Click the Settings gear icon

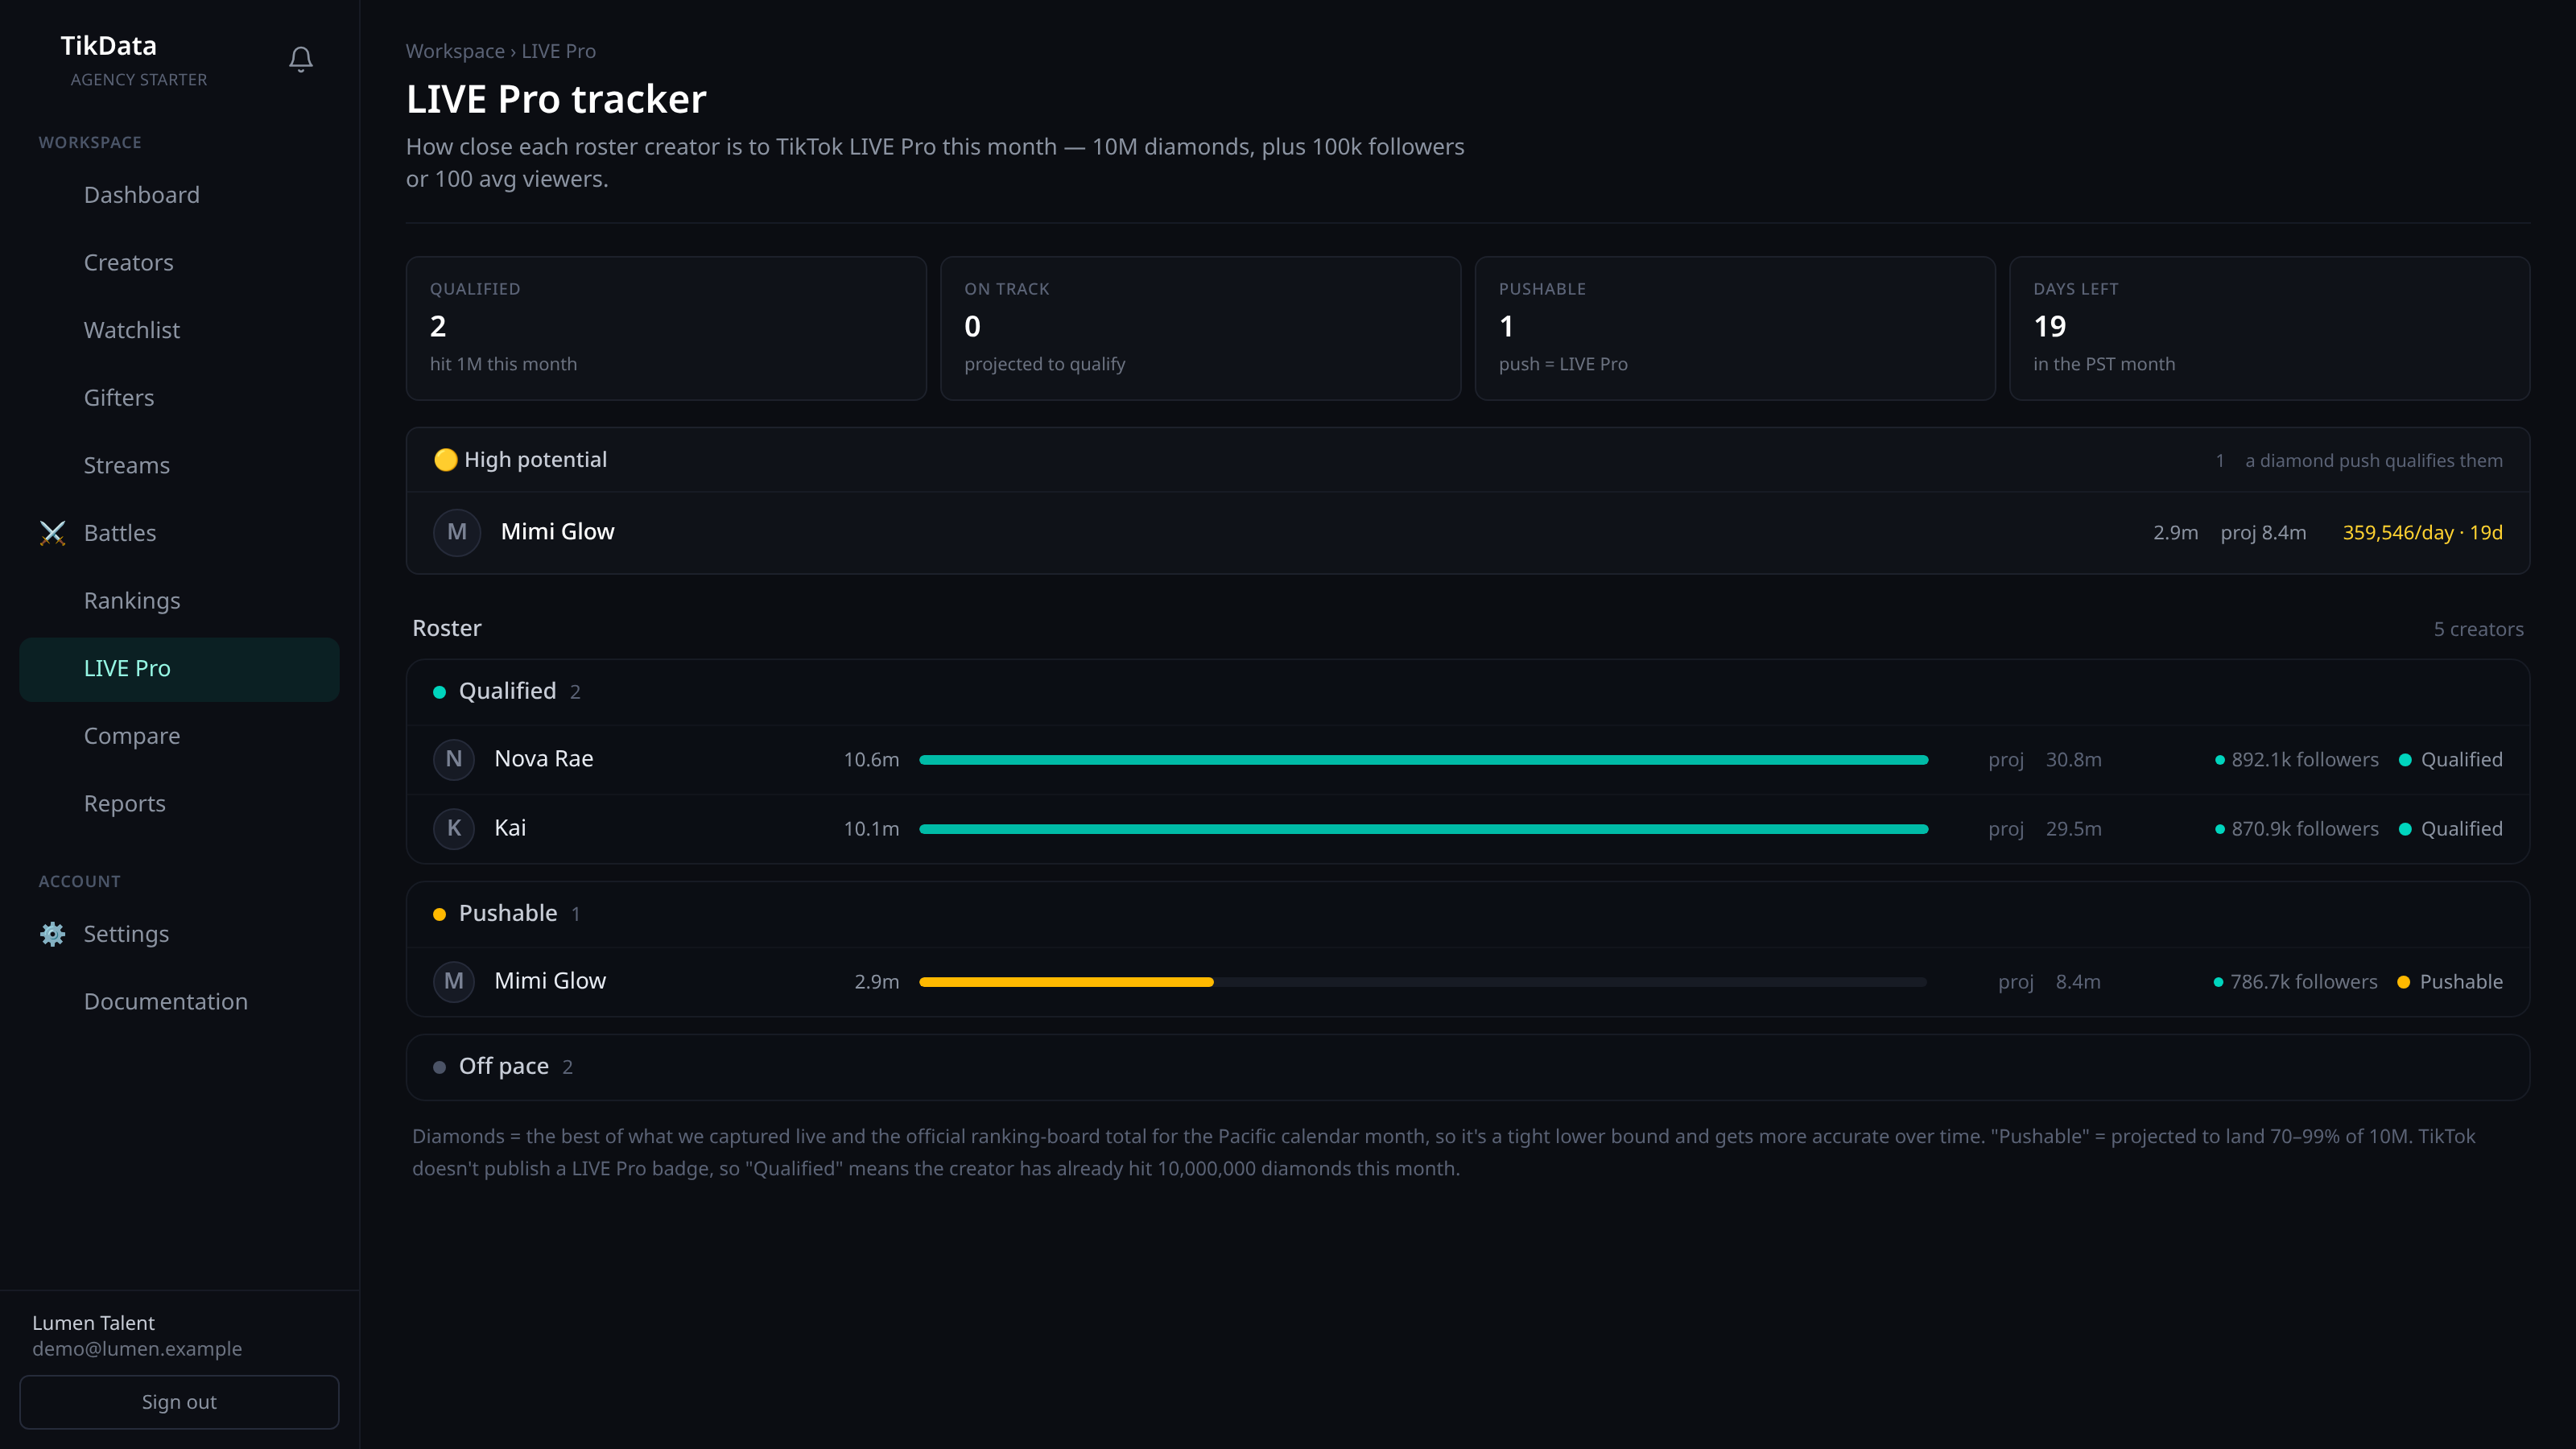tap(52, 934)
